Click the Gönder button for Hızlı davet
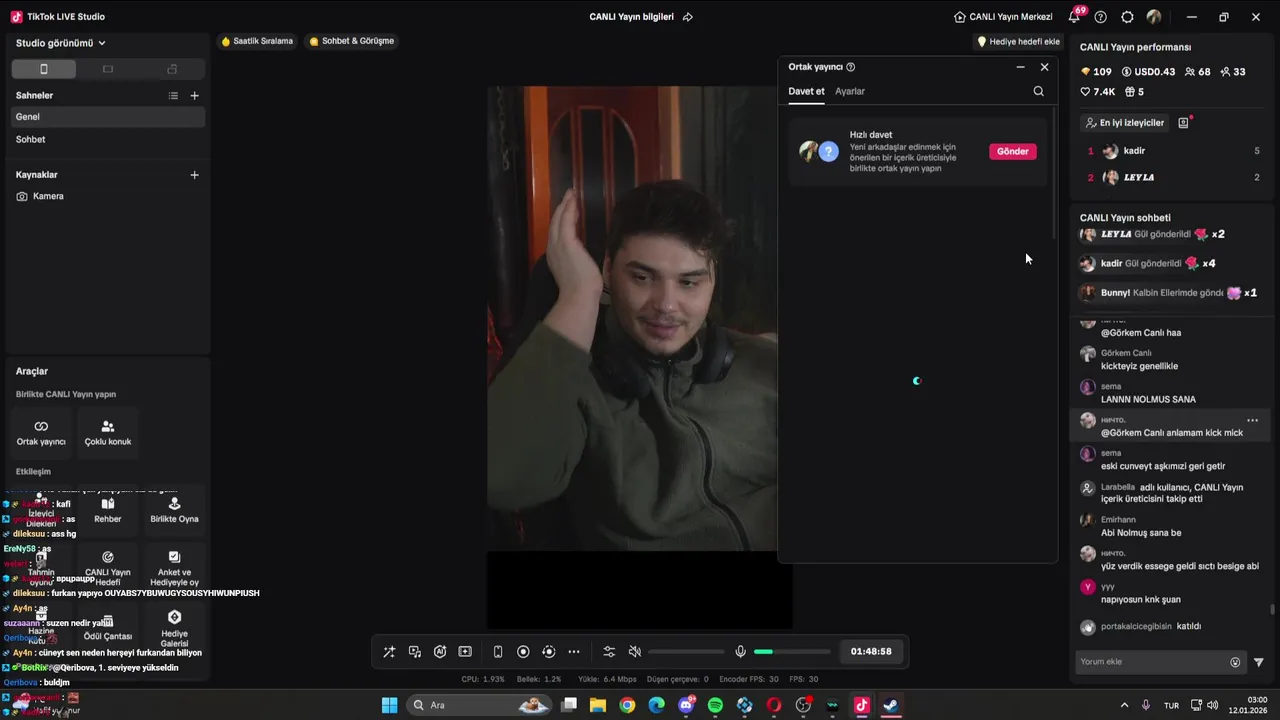 pyautogui.click(x=1012, y=152)
